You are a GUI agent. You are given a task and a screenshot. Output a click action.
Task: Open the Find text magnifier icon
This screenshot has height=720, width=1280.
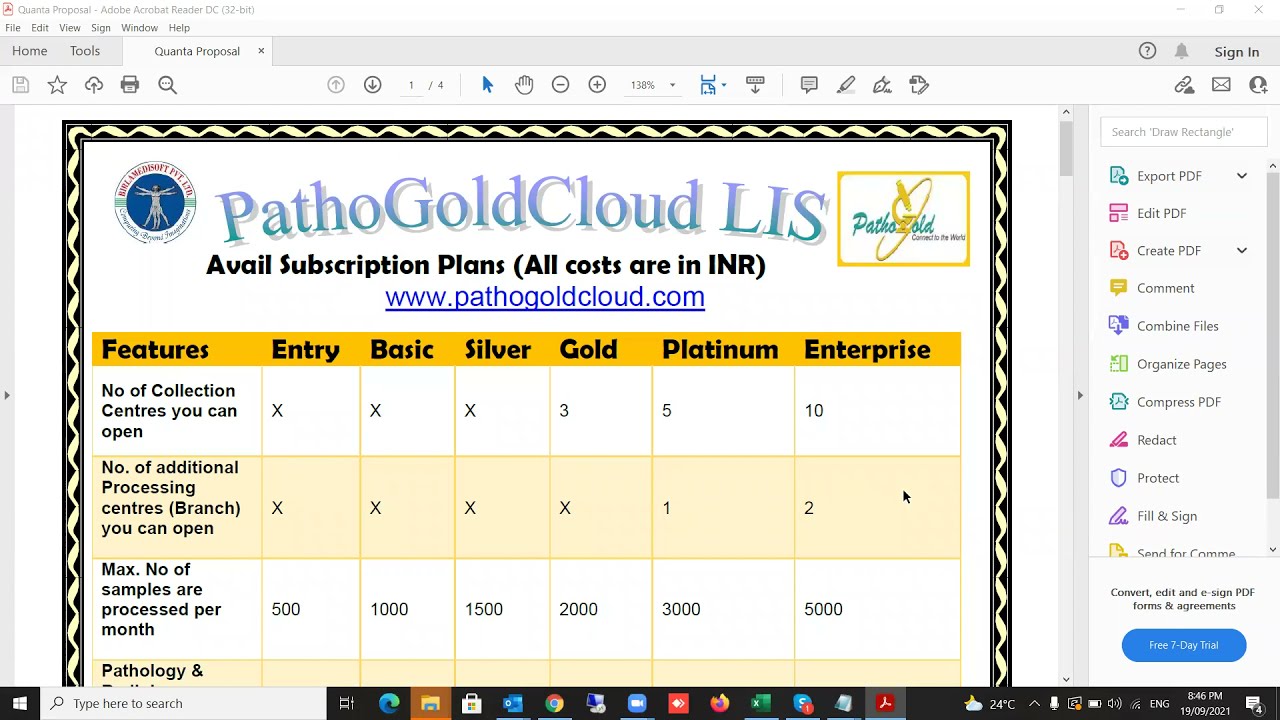pos(167,85)
